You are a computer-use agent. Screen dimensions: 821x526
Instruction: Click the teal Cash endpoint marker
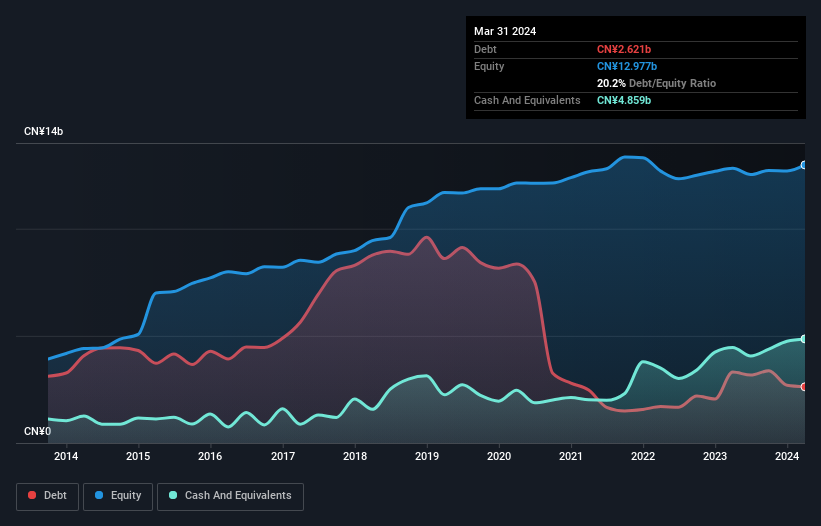[804, 339]
